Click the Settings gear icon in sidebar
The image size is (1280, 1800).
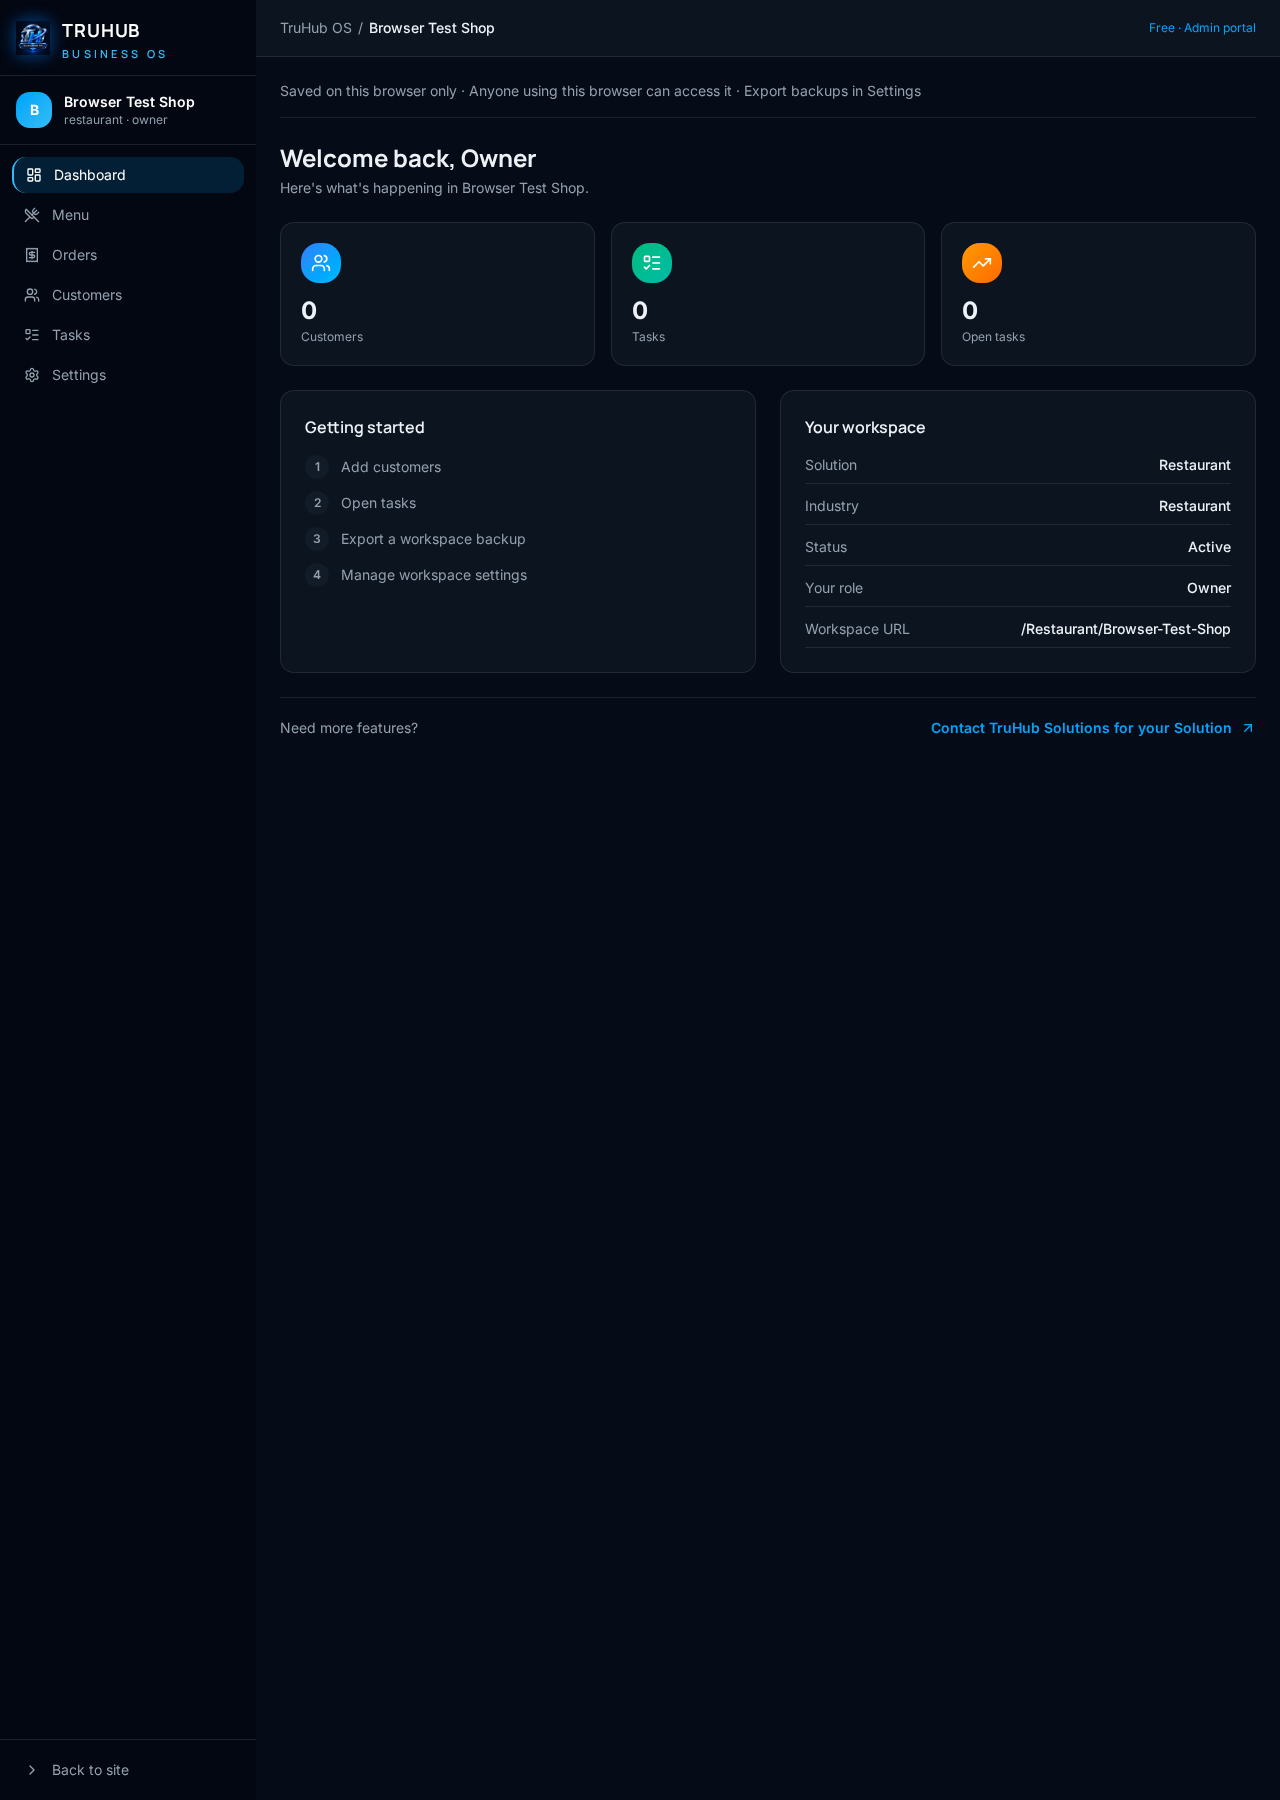pyautogui.click(x=32, y=375)
